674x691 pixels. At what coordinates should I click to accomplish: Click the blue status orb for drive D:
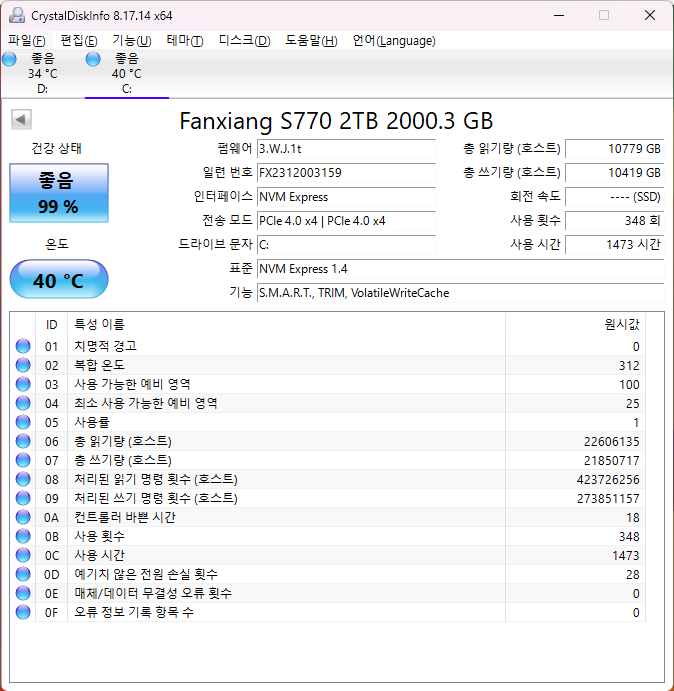tap(9, 59)
